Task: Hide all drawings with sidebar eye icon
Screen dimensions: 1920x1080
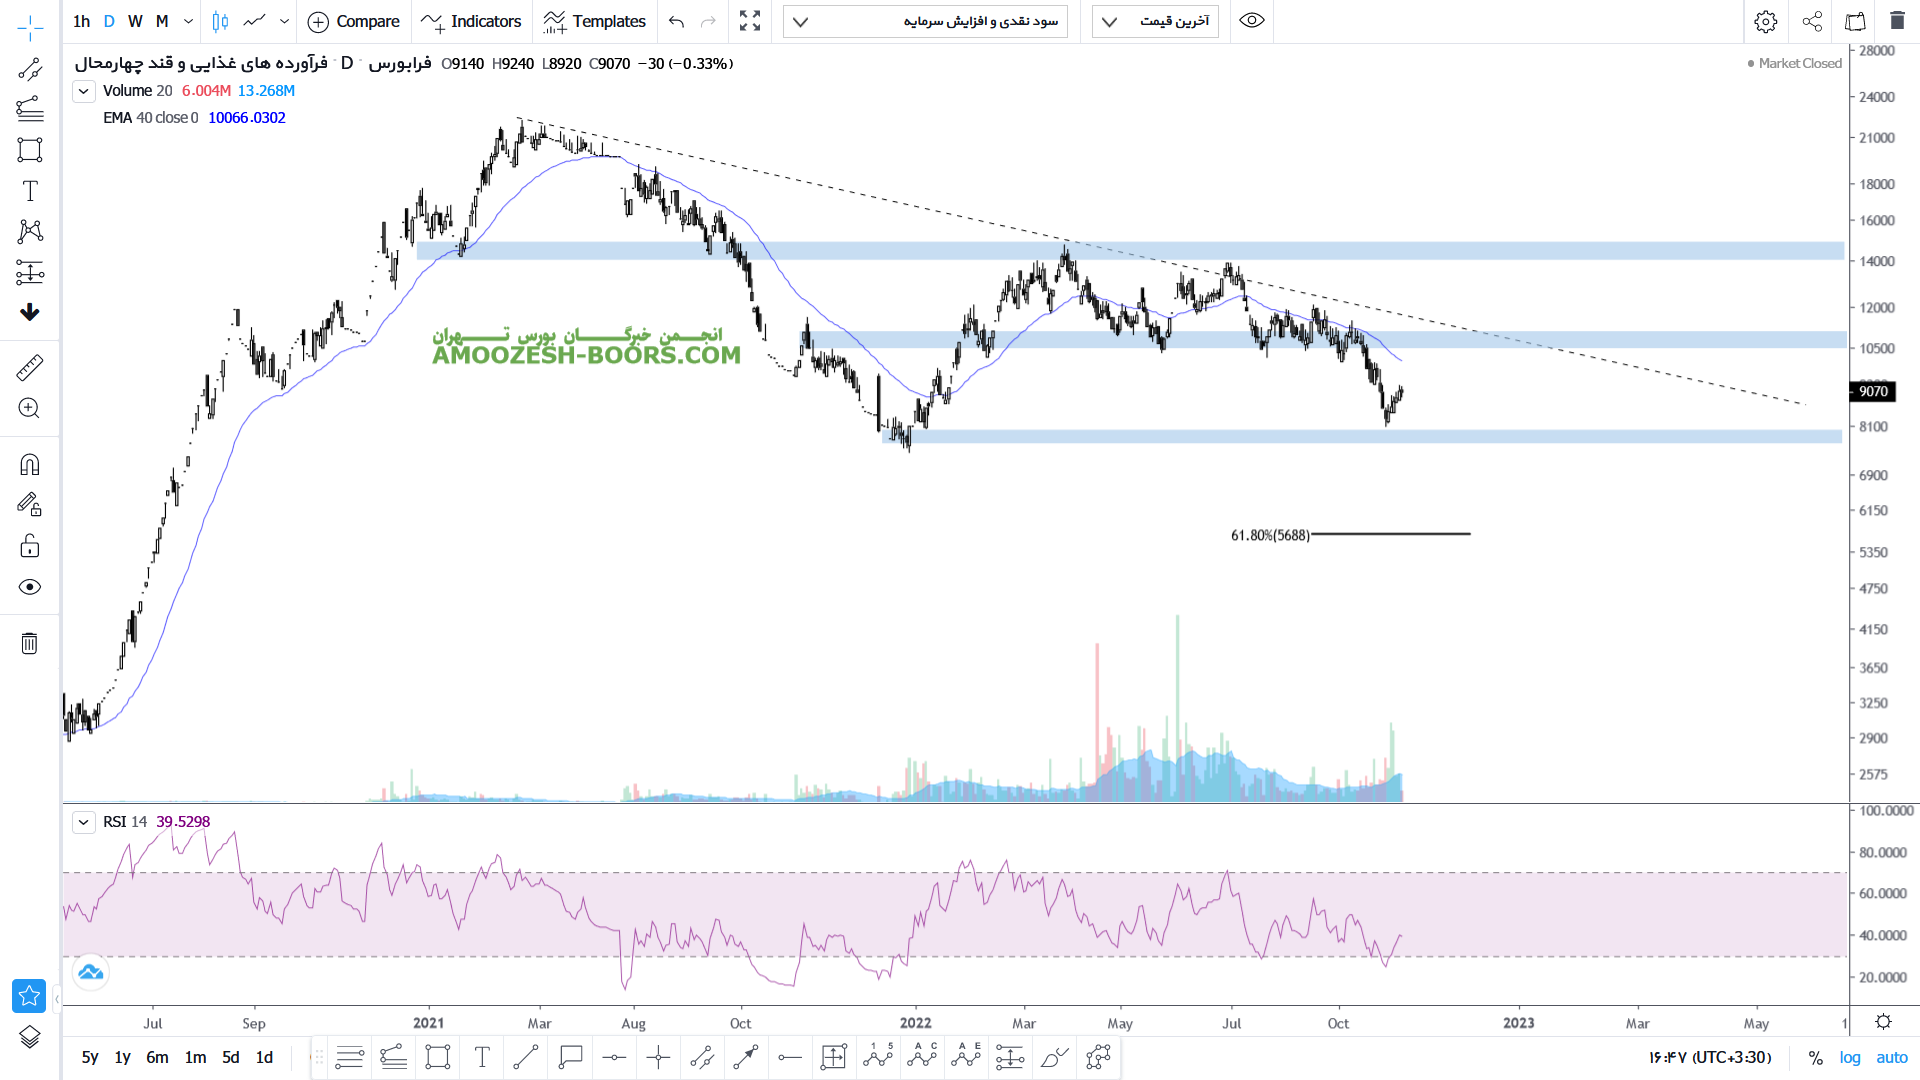Action: tap(30, 587)
